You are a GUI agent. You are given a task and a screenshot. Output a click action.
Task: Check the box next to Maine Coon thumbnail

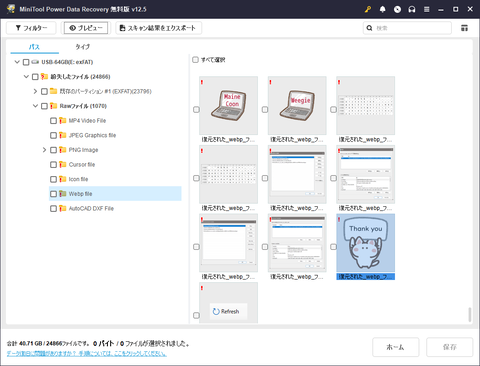pyautogui.click(x=196, y=110)
